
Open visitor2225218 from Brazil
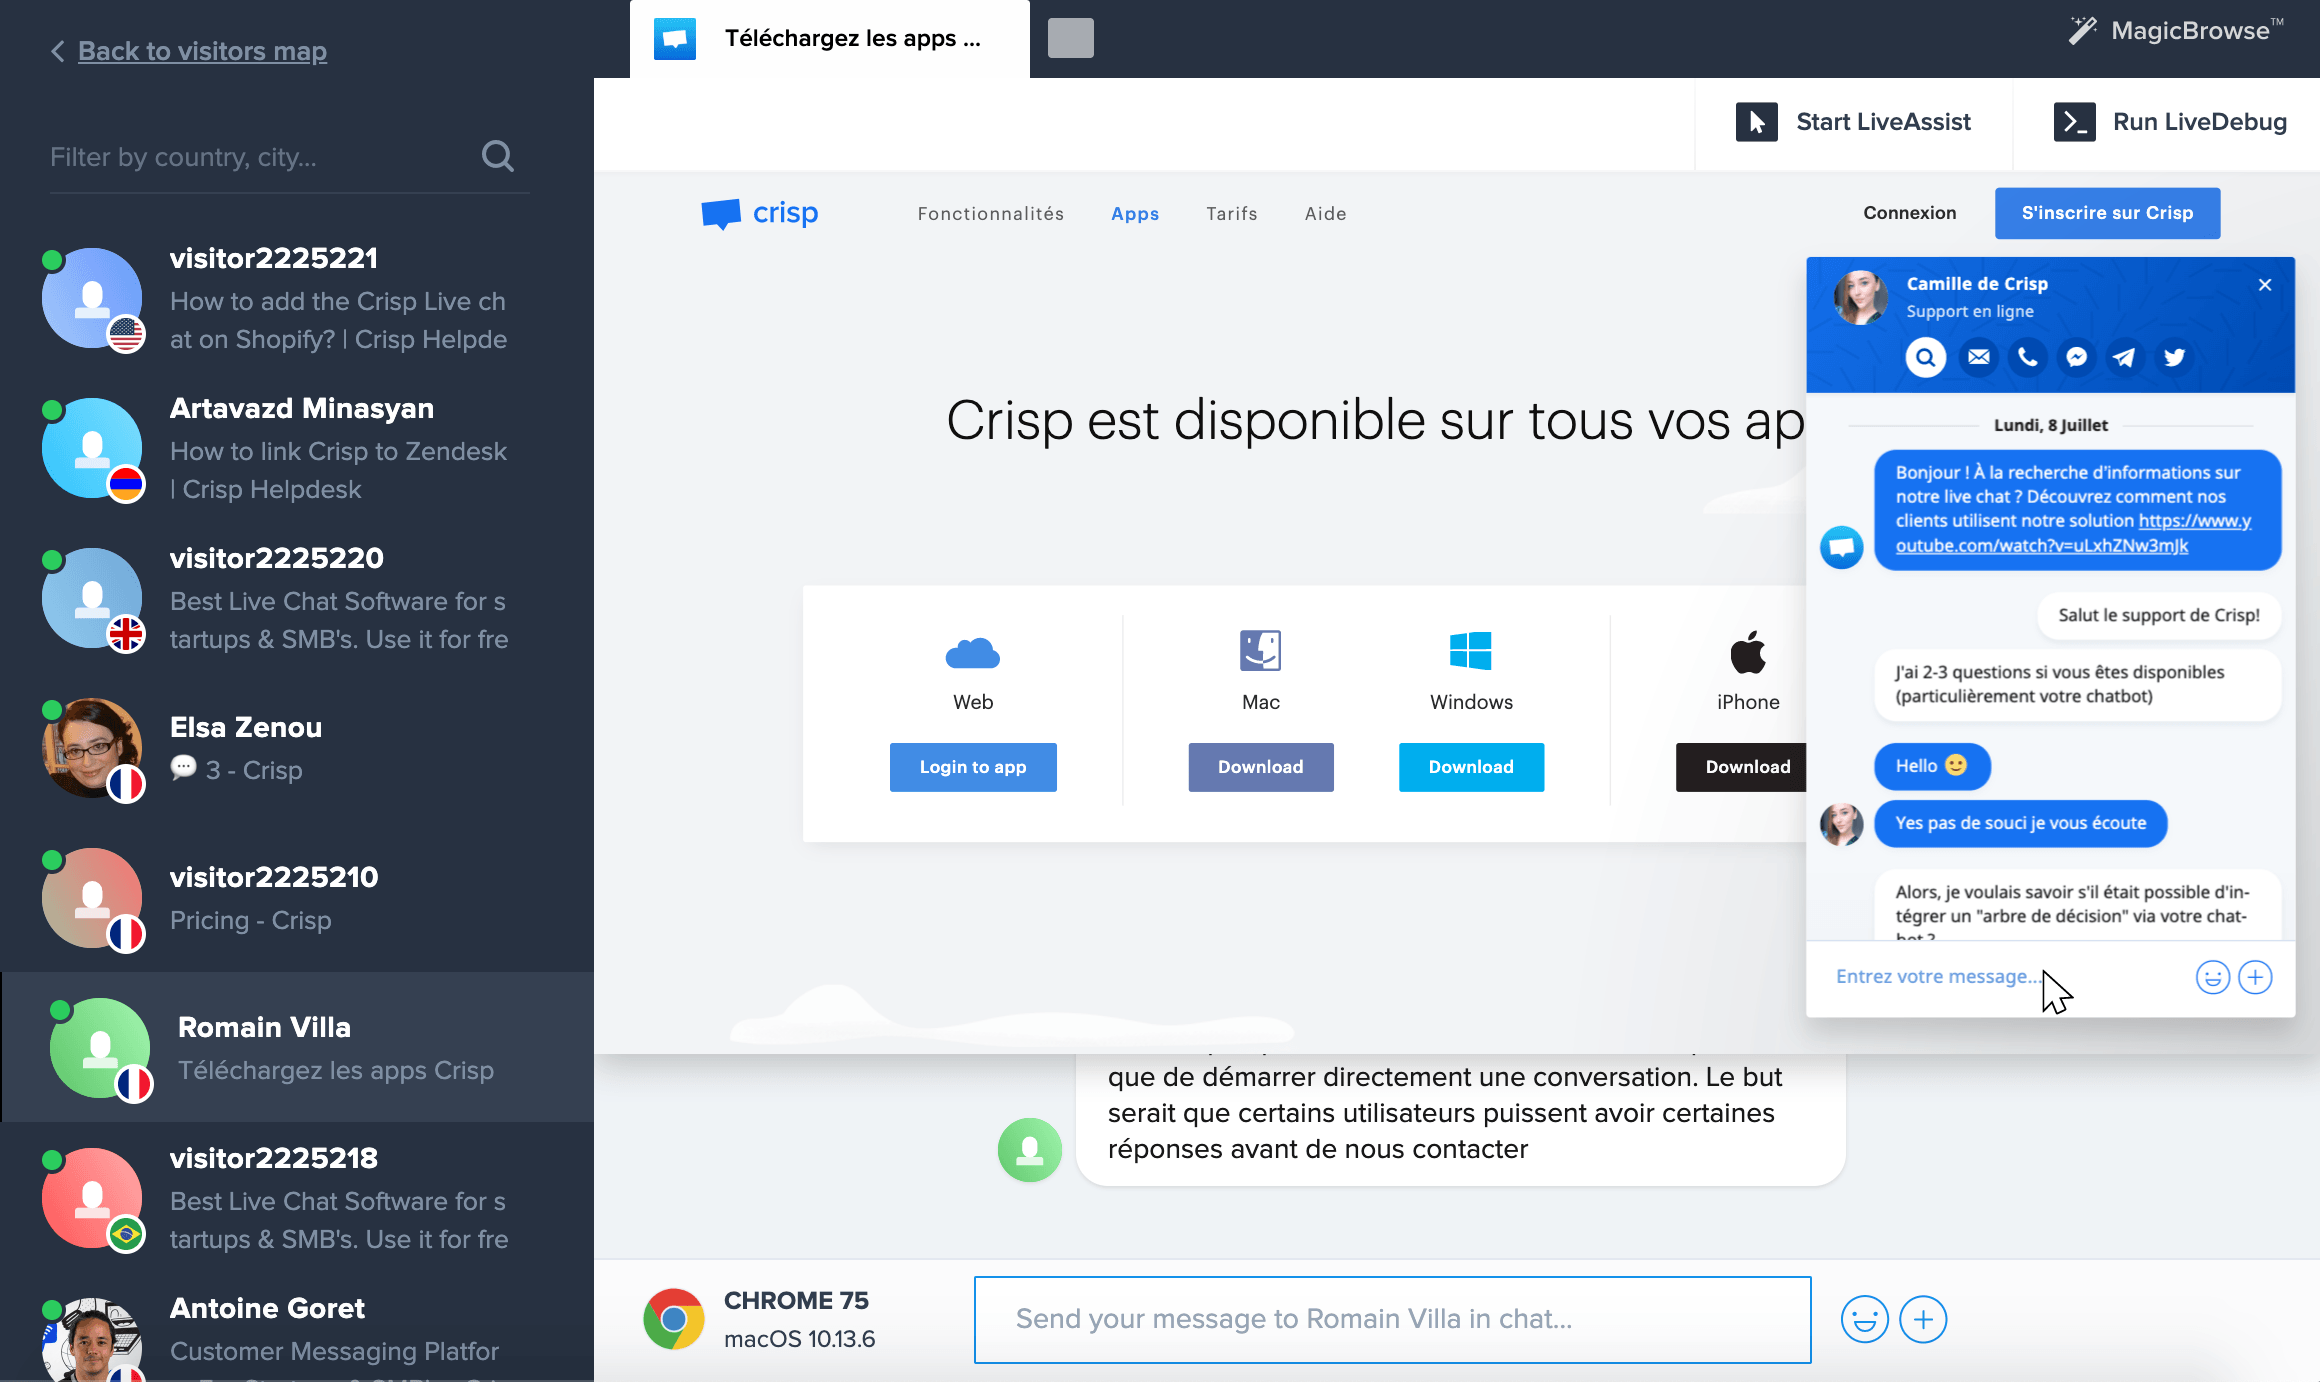297,1198
